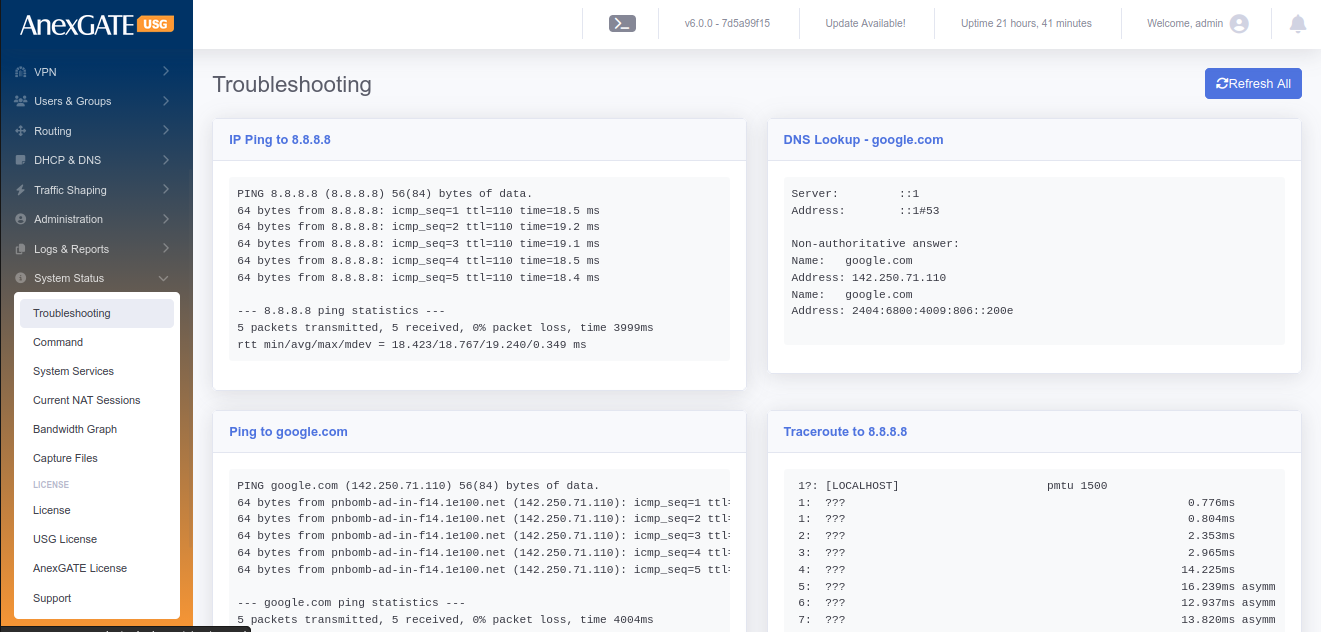Image resolution: width=1321 pixels, height=632 pixels.
Task: Click the Refresh All button
Action: pos(1253,84)
